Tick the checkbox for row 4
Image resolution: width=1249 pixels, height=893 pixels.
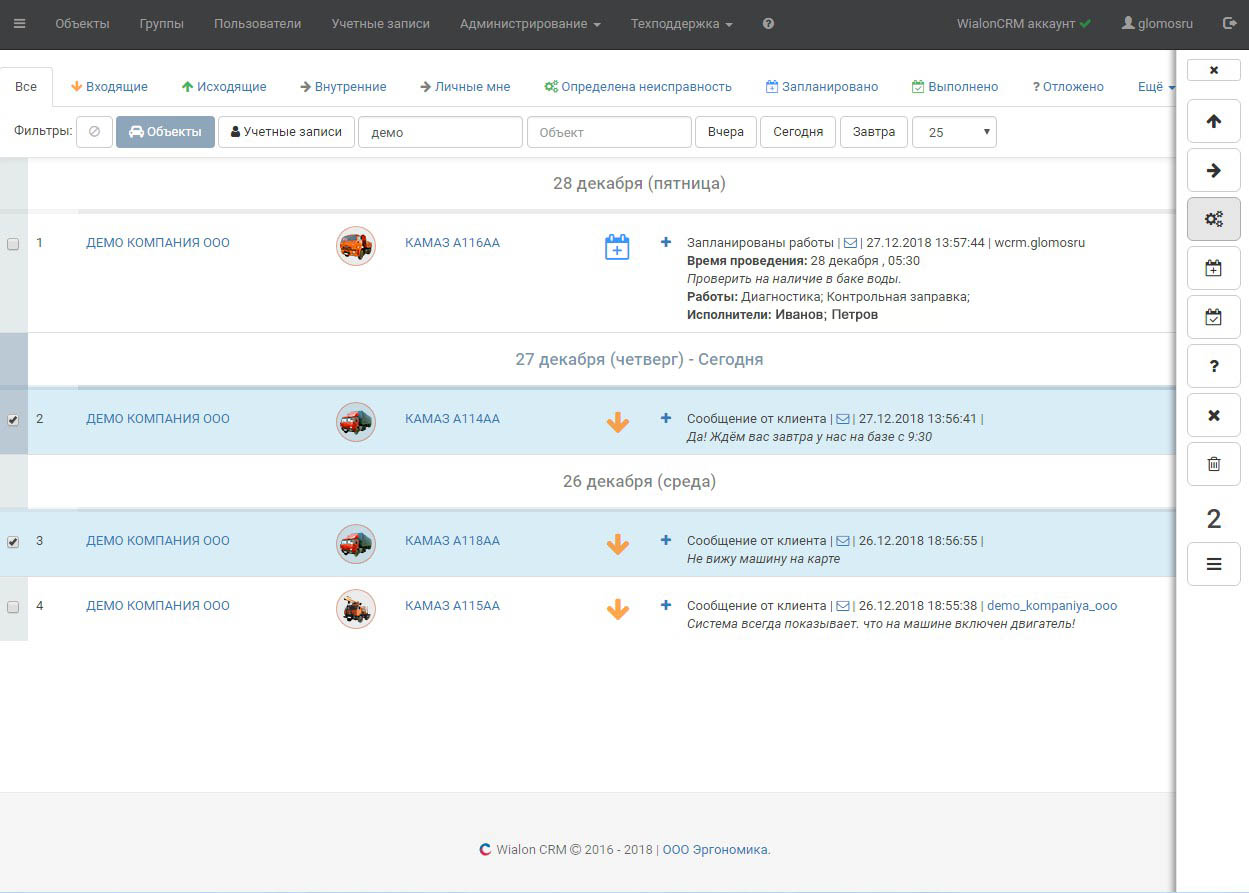[x=13, y=607]
